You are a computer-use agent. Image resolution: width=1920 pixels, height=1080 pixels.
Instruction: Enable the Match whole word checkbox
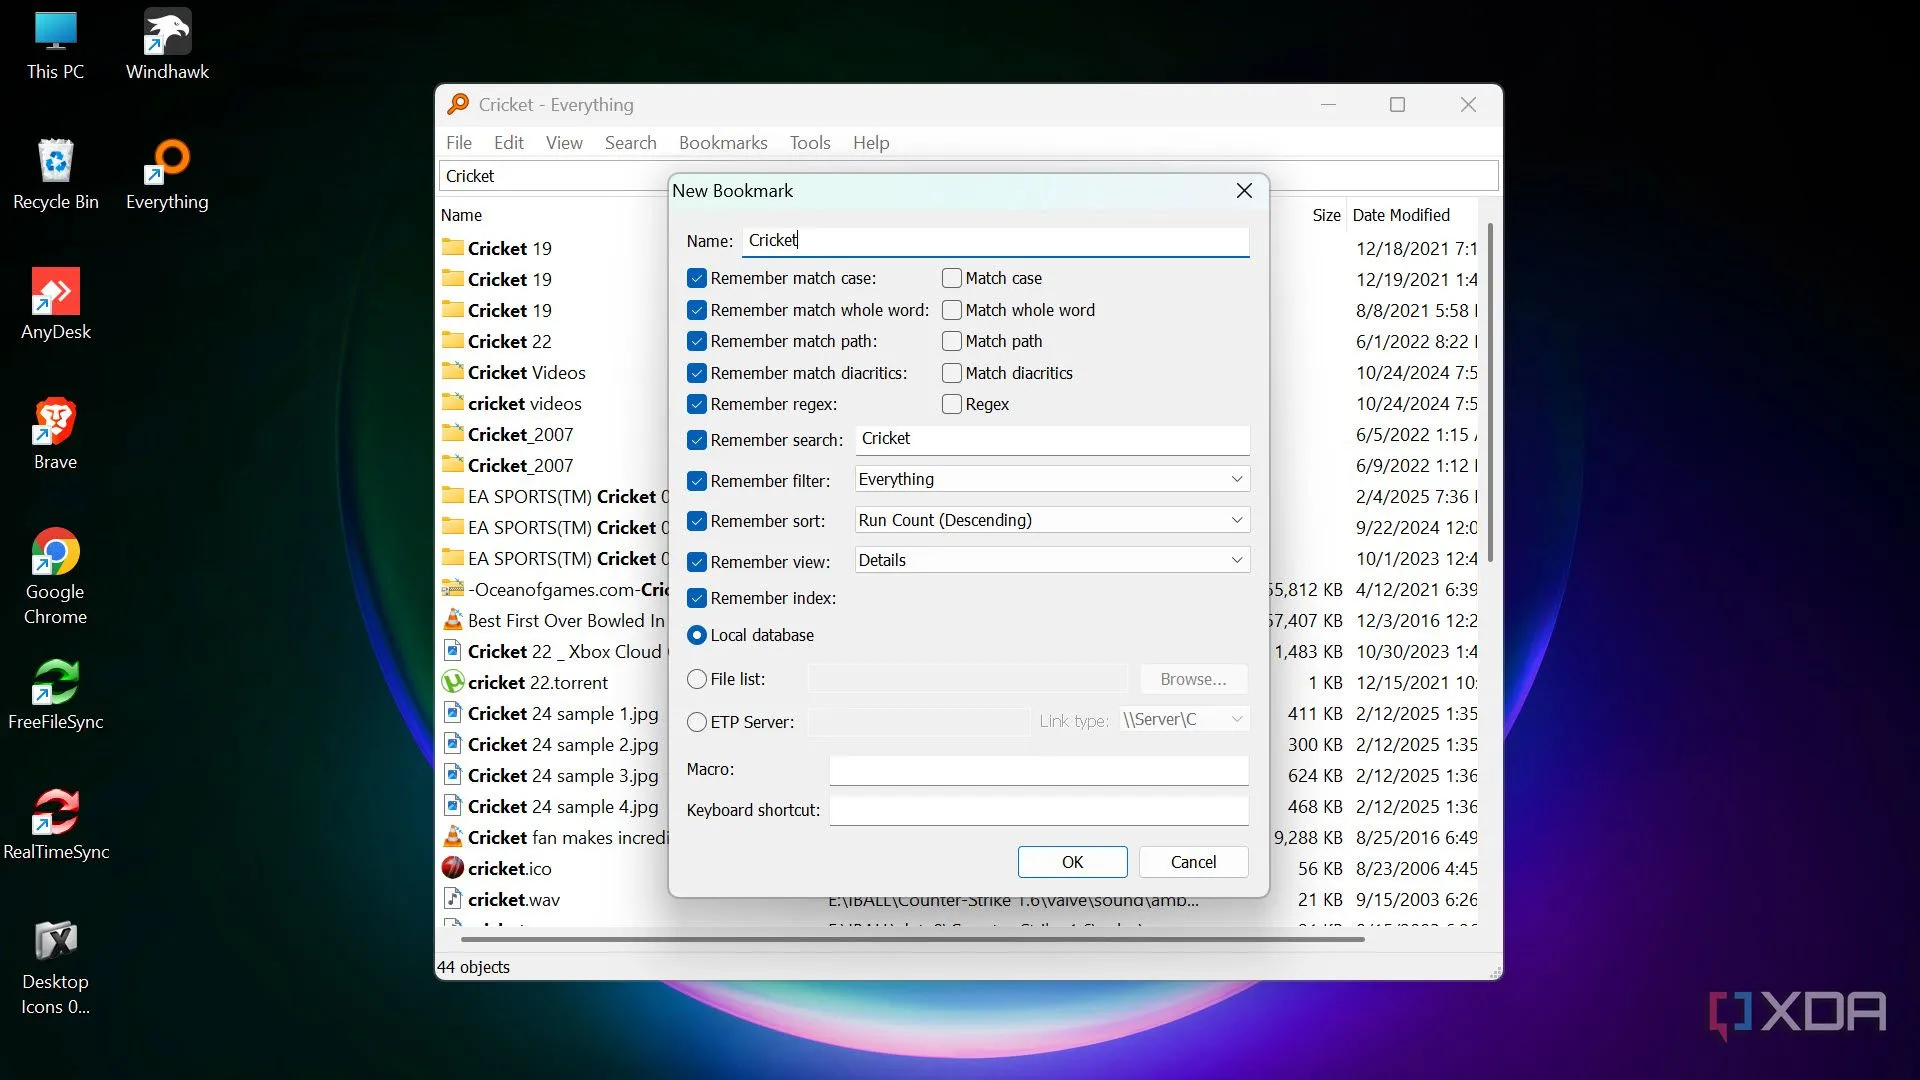pos(952,310)
